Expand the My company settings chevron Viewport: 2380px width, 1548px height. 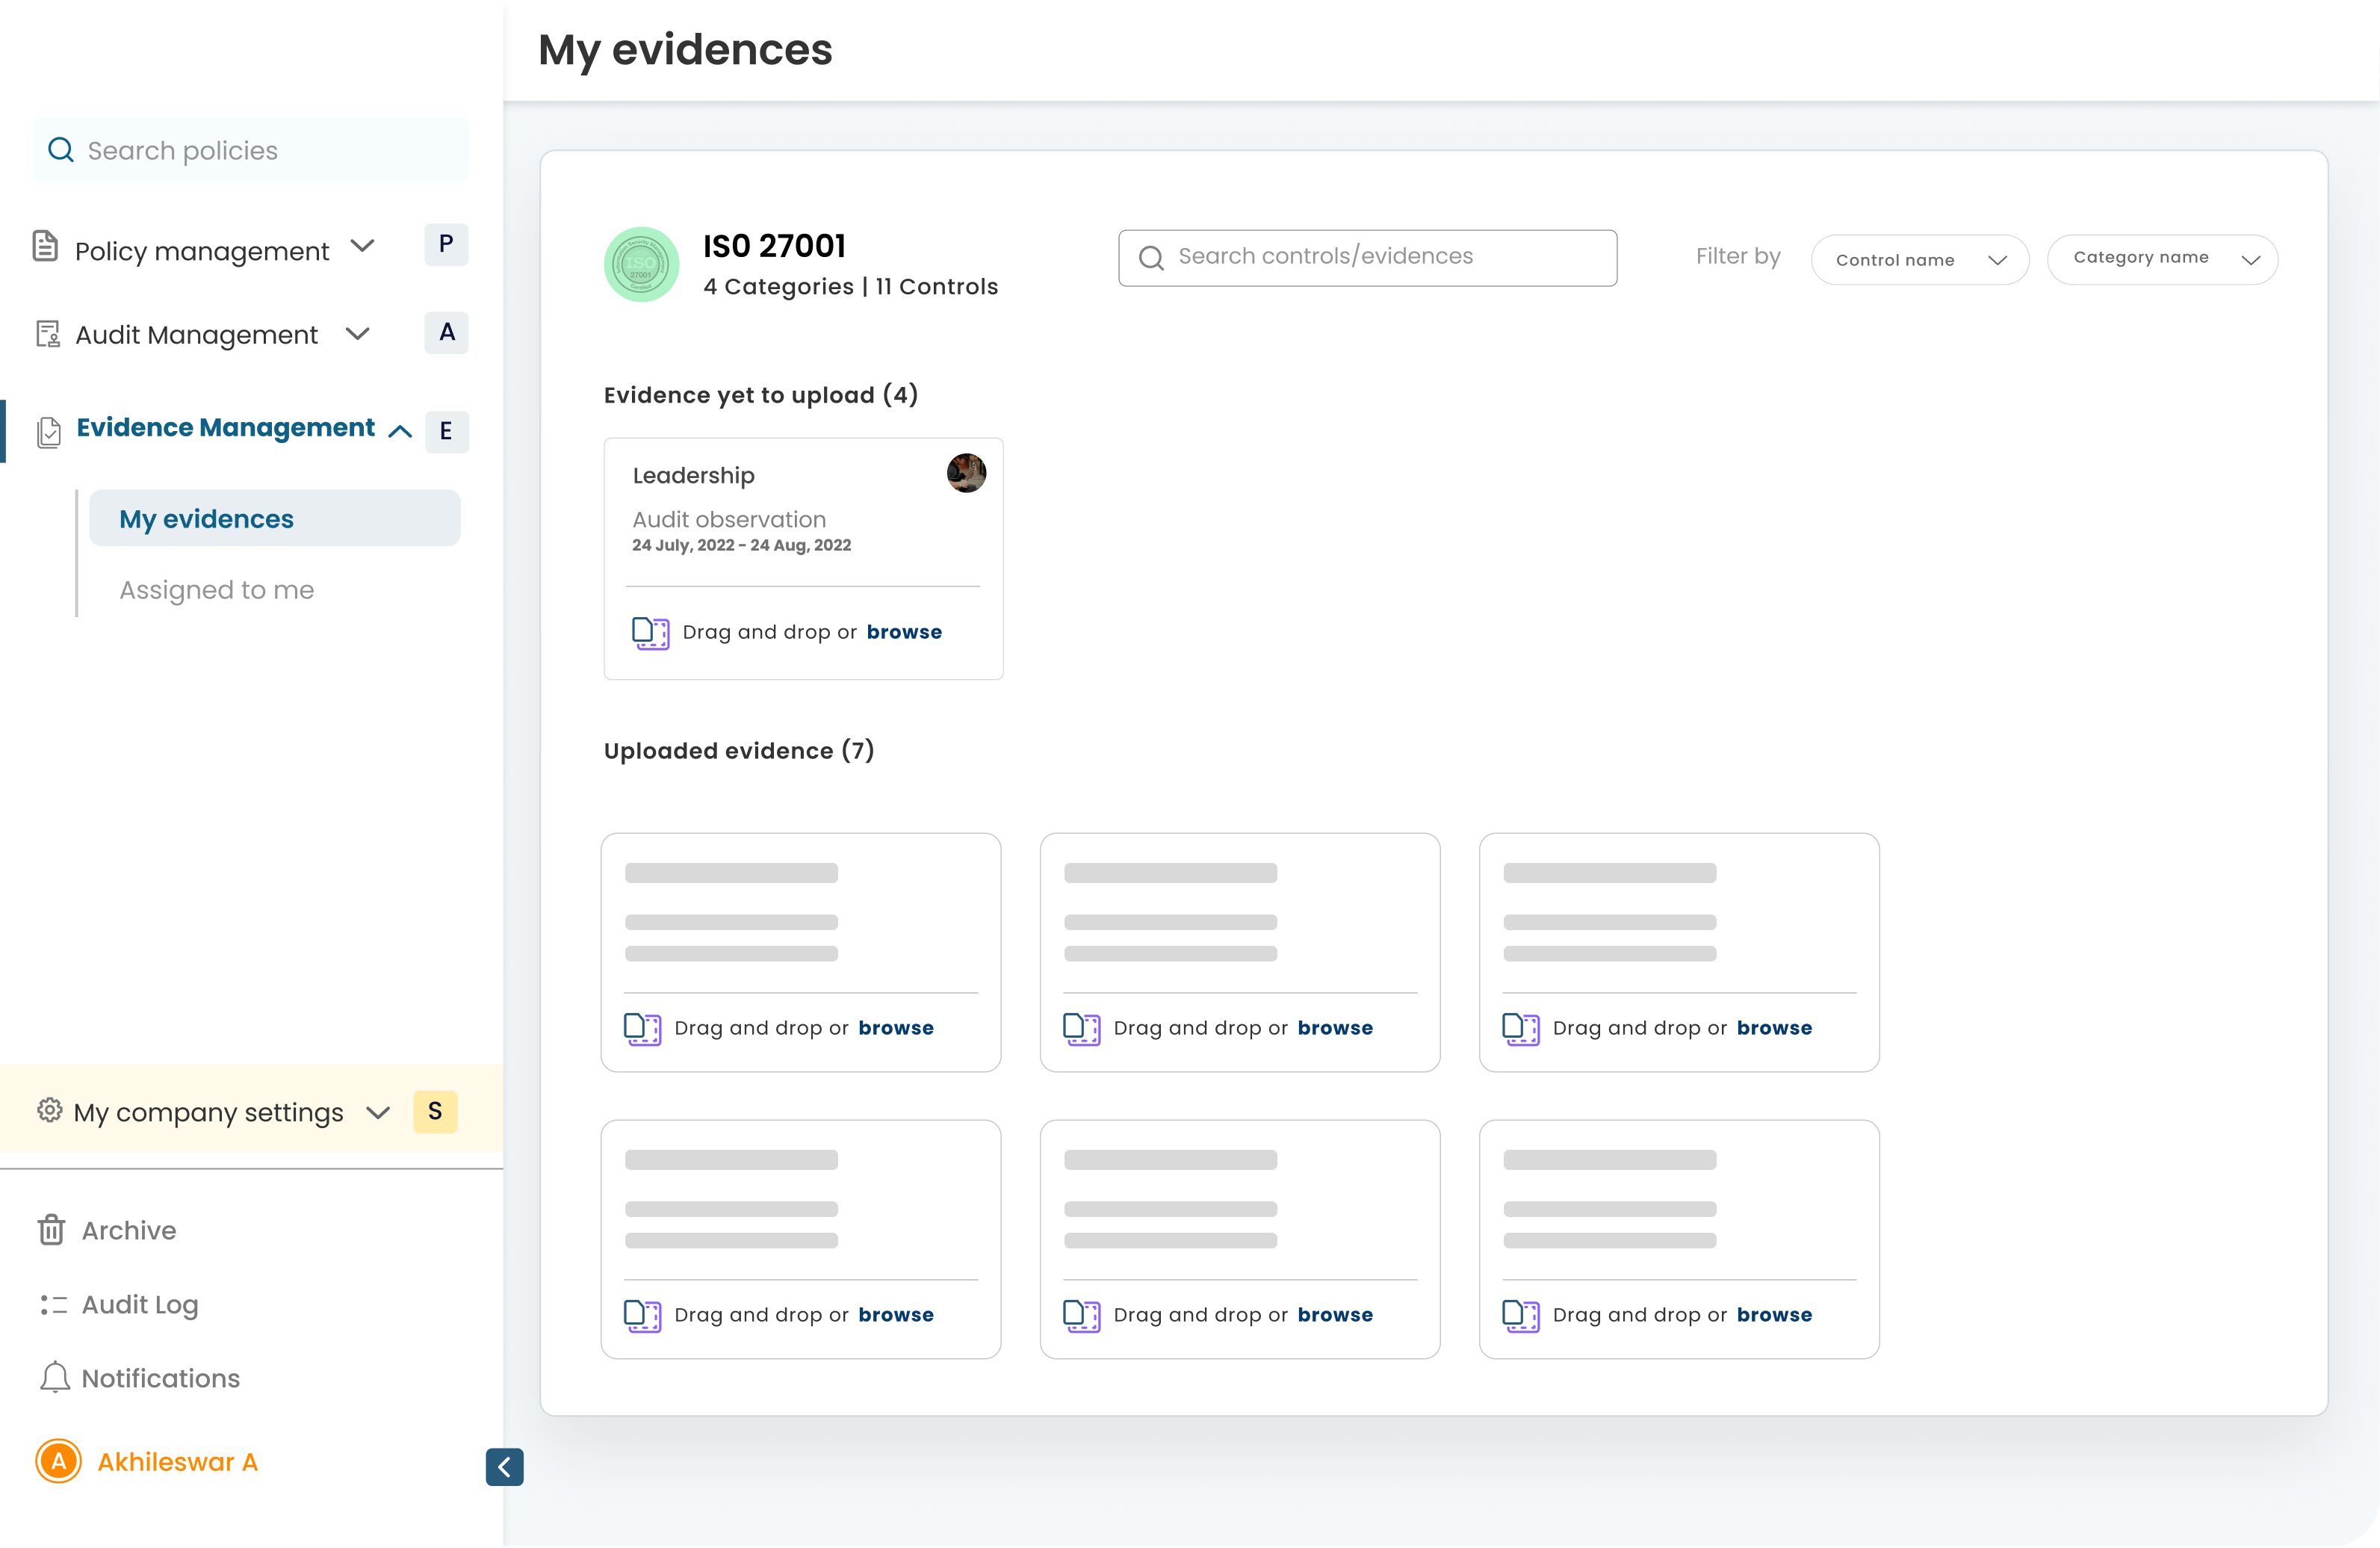point(378,1113)
